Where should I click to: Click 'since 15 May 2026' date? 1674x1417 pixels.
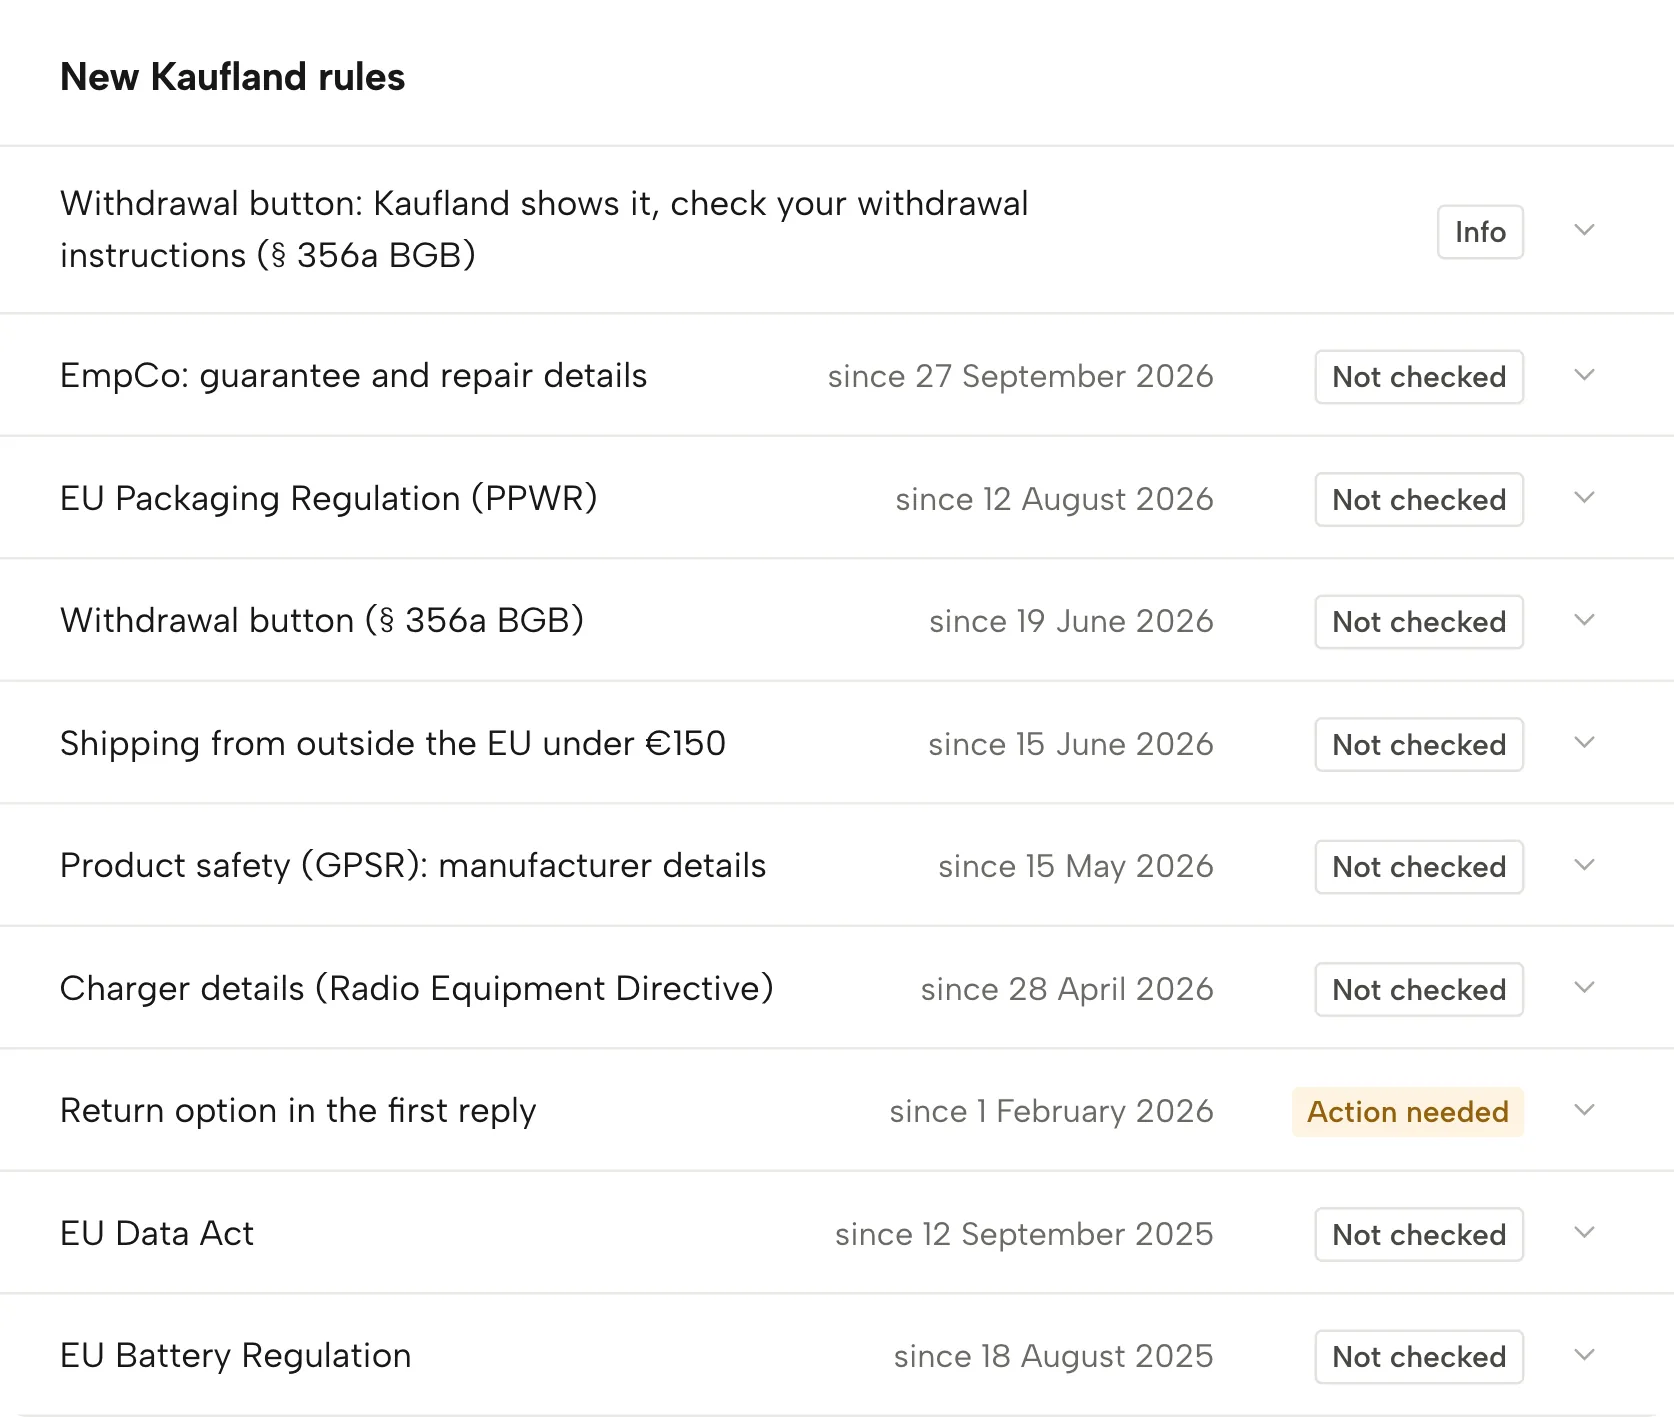1075,866
